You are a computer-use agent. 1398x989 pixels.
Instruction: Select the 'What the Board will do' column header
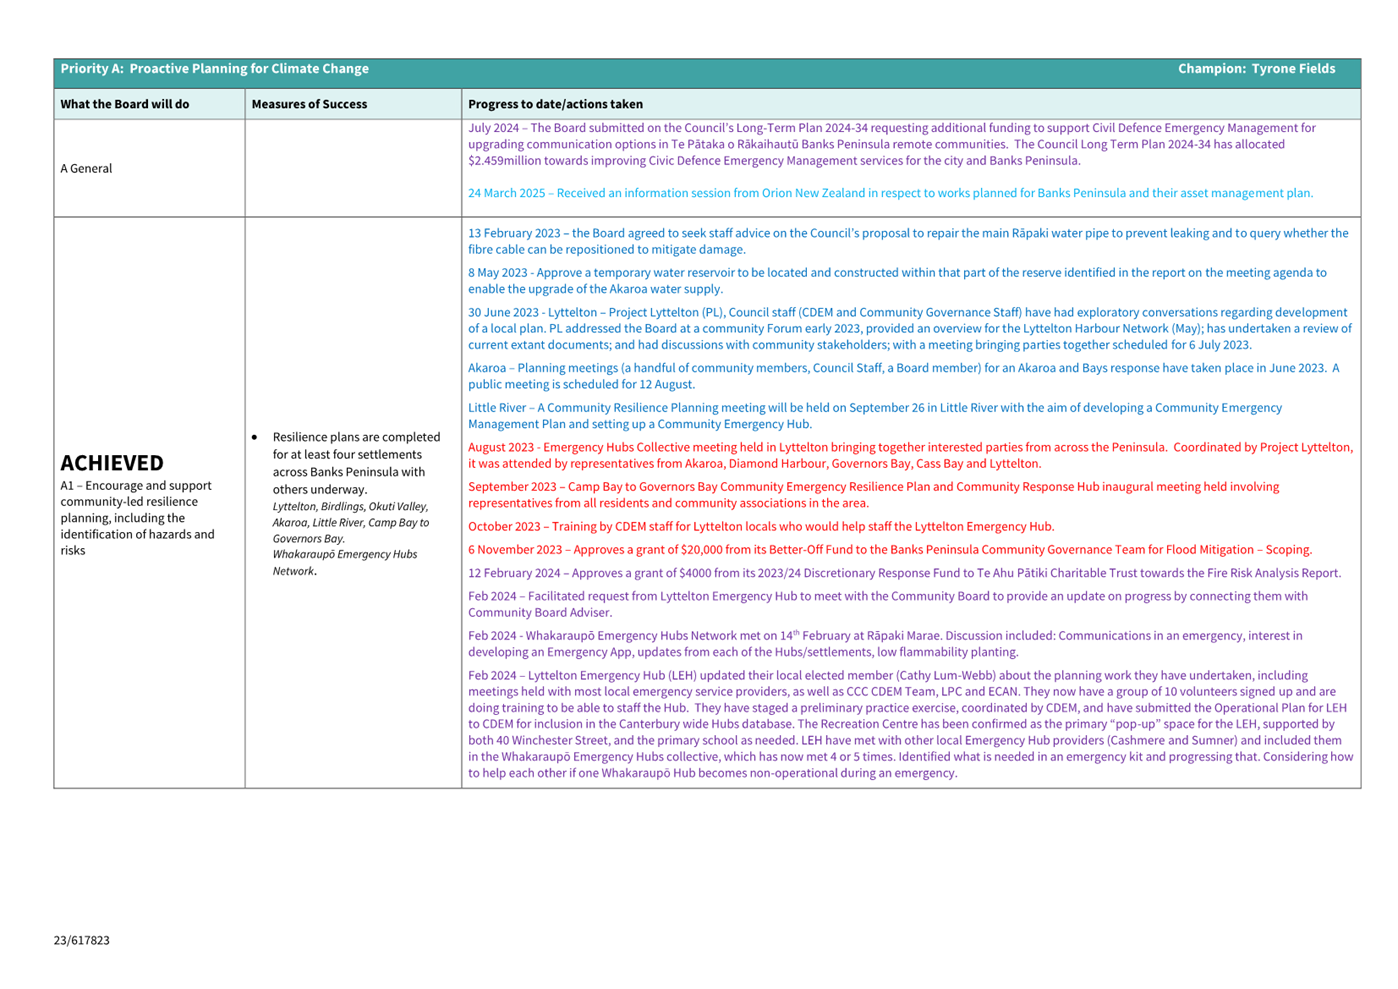[125, 104]
